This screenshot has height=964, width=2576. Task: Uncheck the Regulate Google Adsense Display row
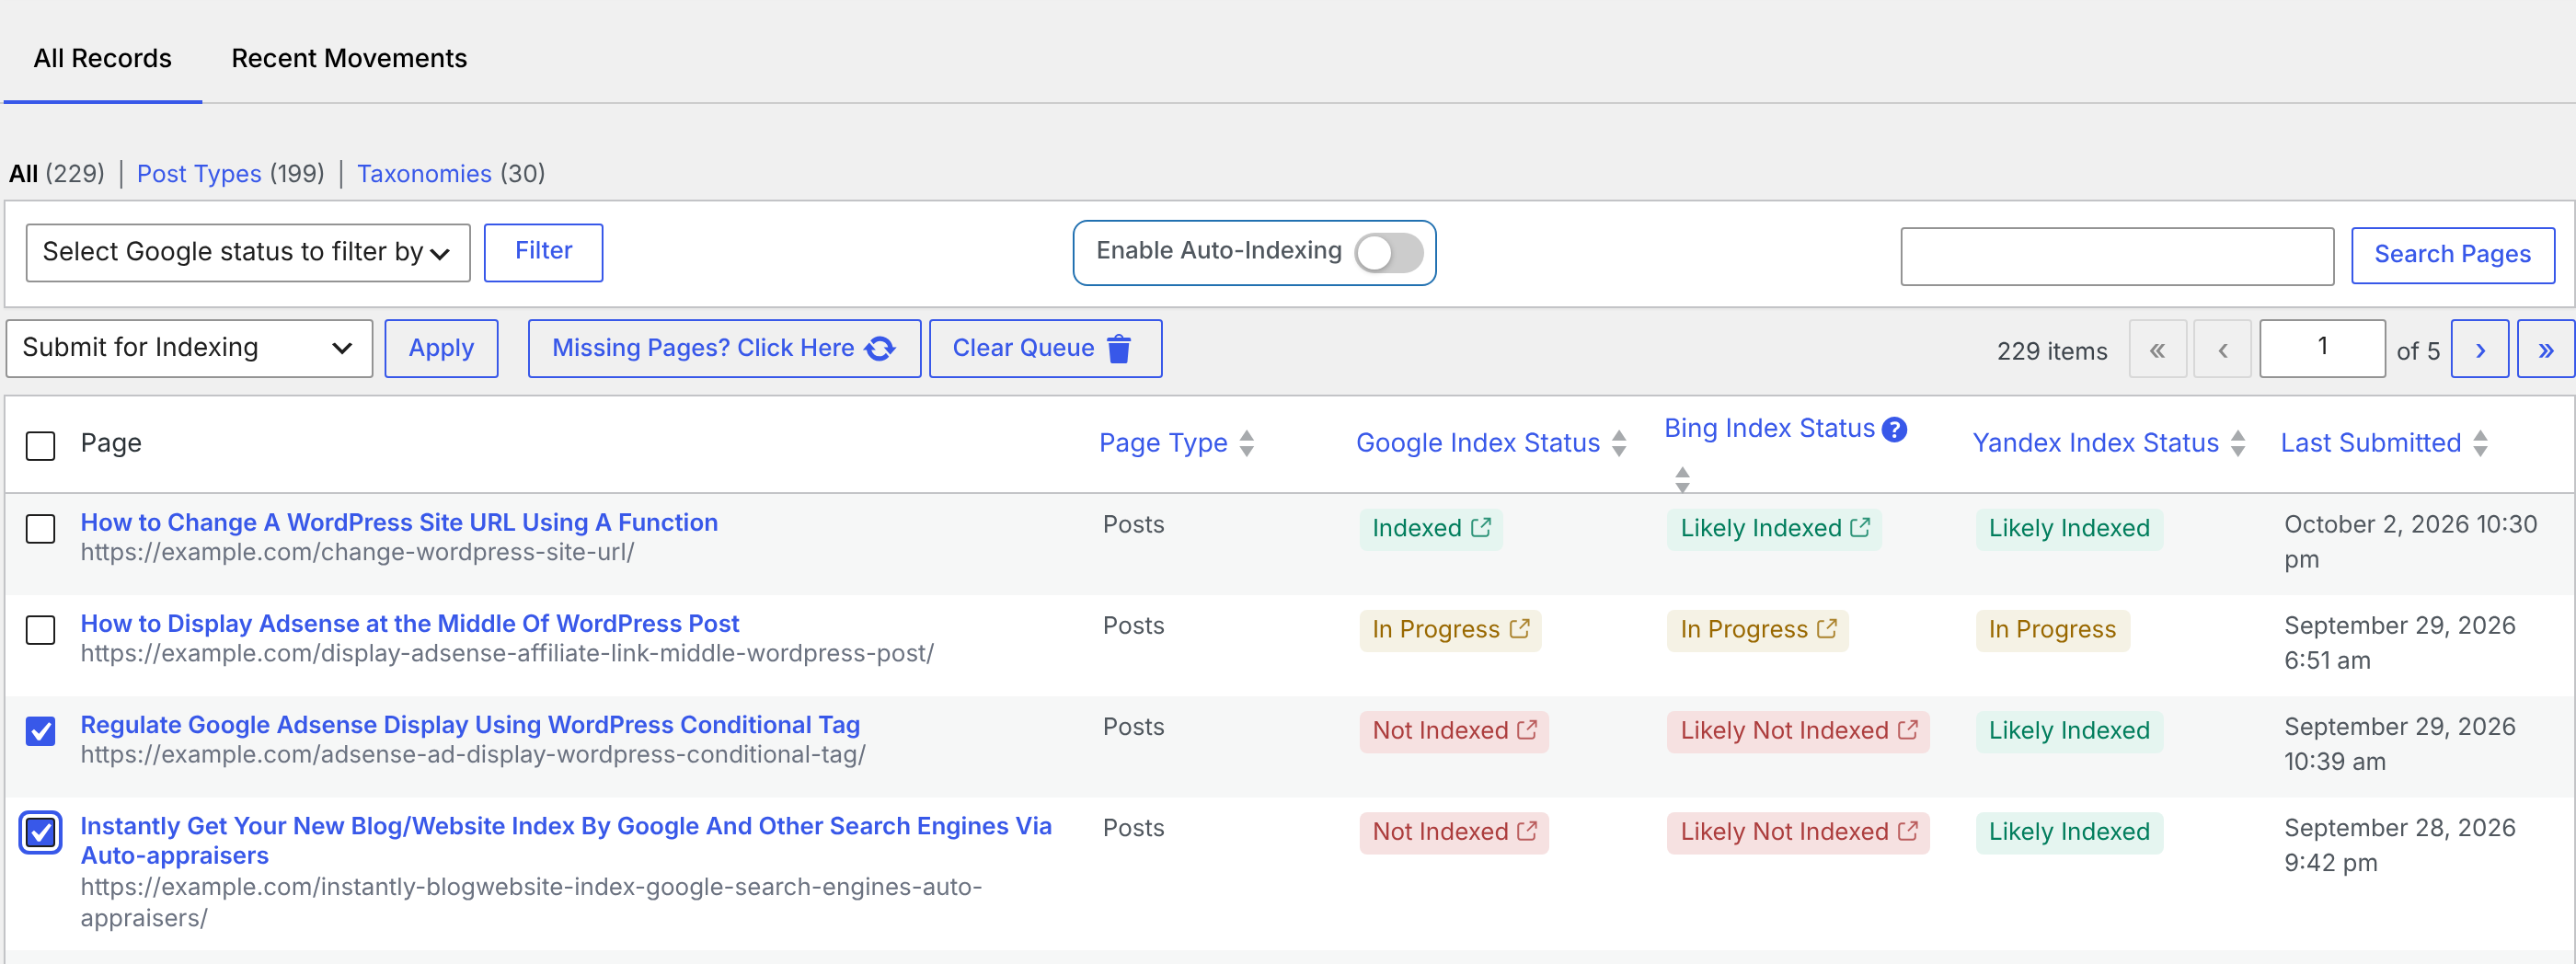tap(40, 730)
